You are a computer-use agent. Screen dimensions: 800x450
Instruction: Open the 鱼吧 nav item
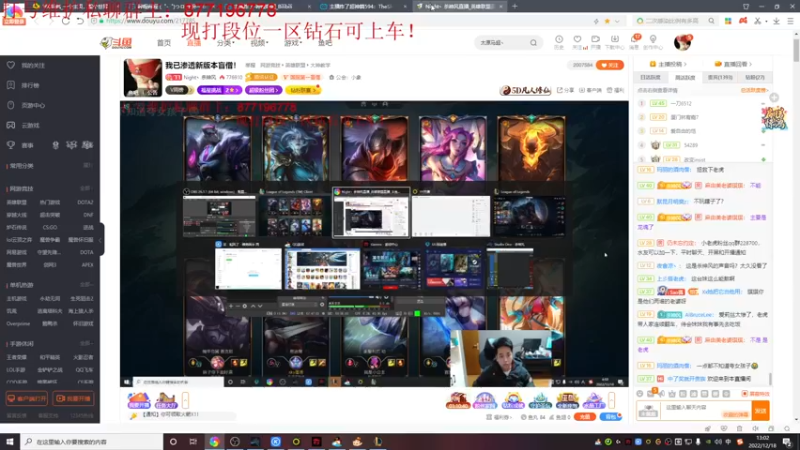point(325,43)
